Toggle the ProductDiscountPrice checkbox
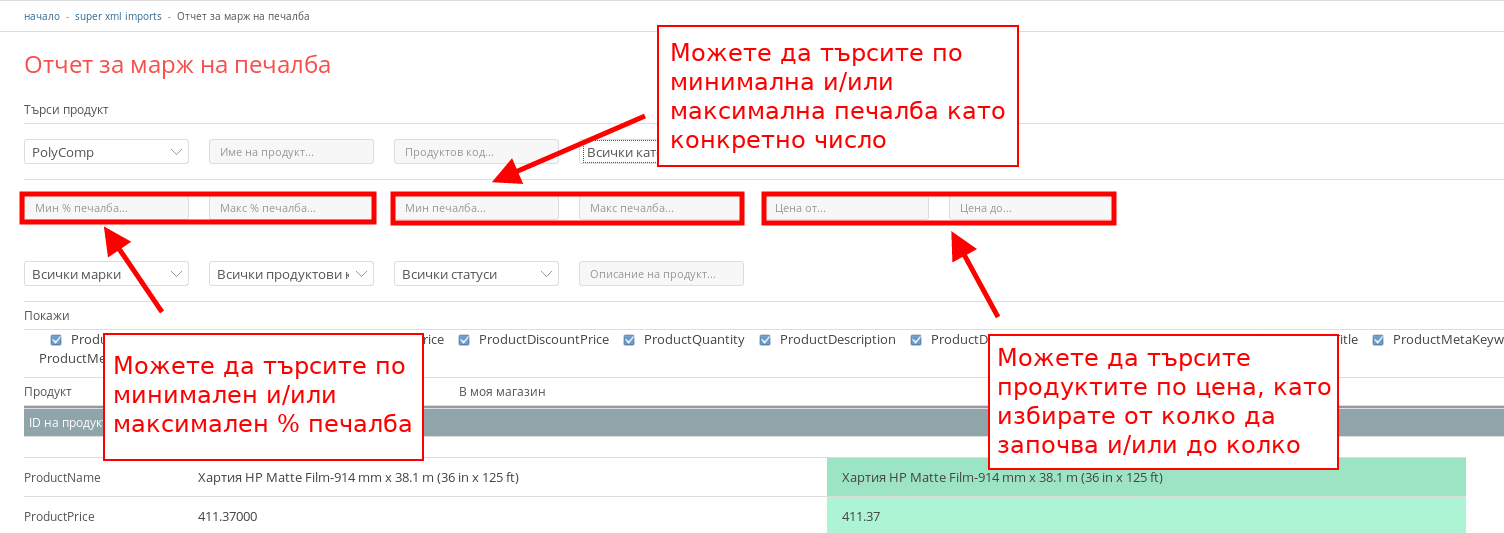This screenshot has height=533, width=1504. [465, 340]
